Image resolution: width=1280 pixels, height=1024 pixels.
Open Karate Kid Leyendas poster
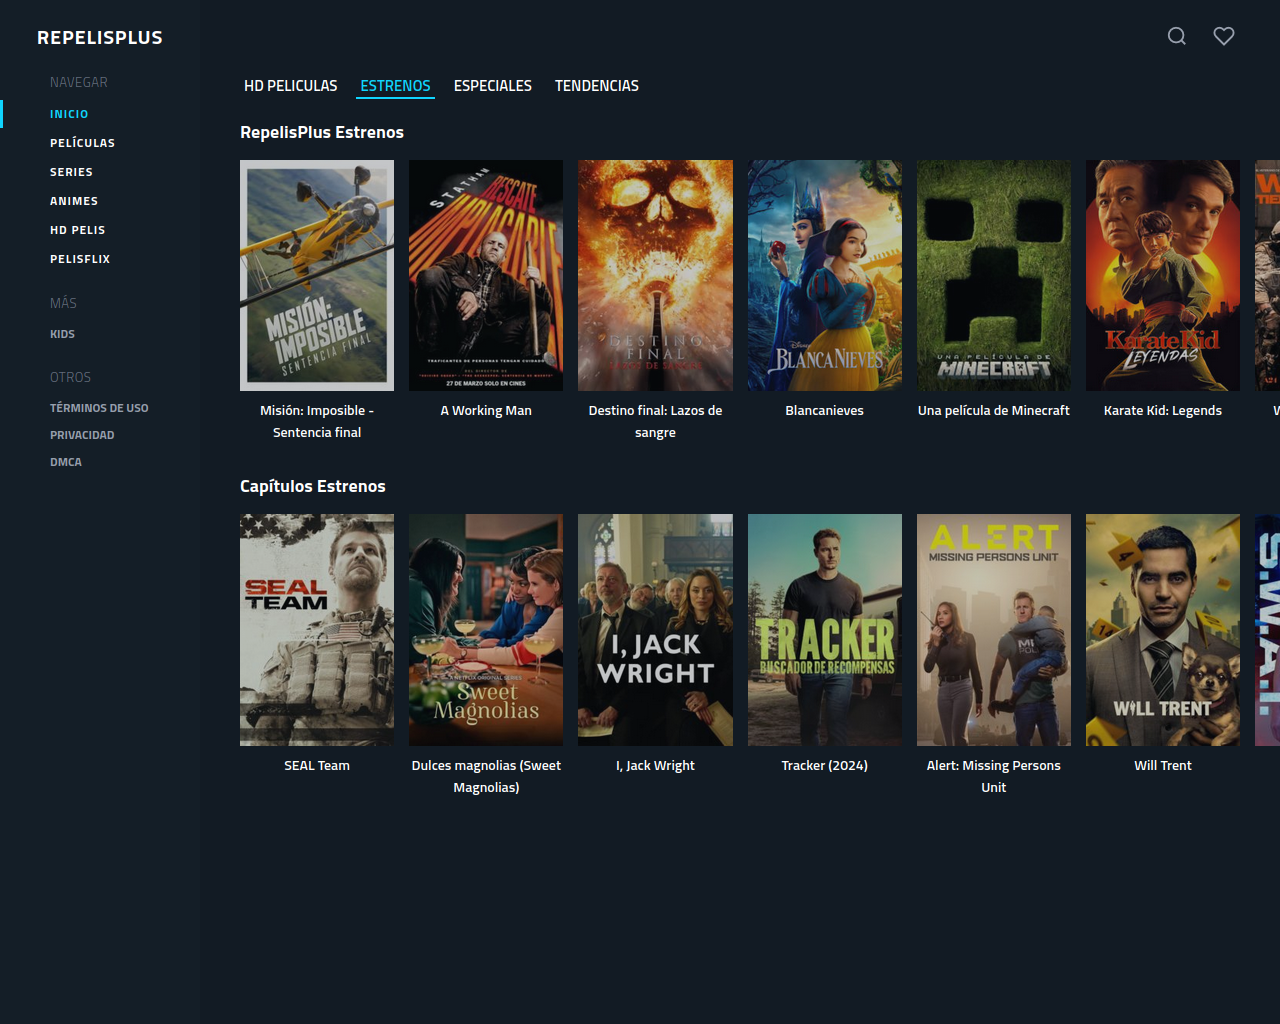(x=1163, y=275)
